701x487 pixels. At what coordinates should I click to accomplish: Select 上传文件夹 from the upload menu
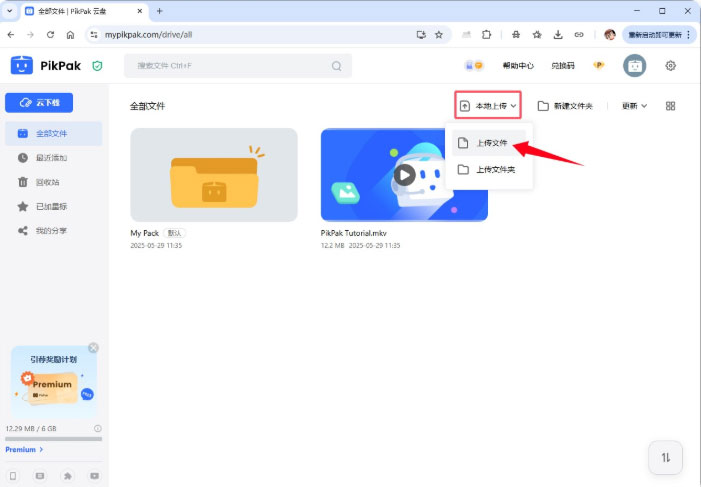pyautogui.click(x=489, y=169)
